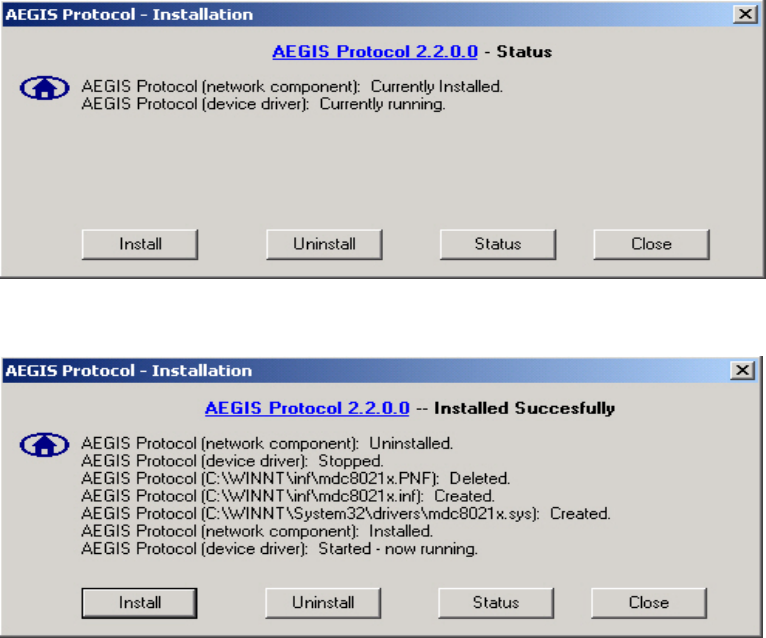The image size is (766, 638).
Task: Select the mdc8021x.PNF 'Deleted.' line
Action: (296, 479)
